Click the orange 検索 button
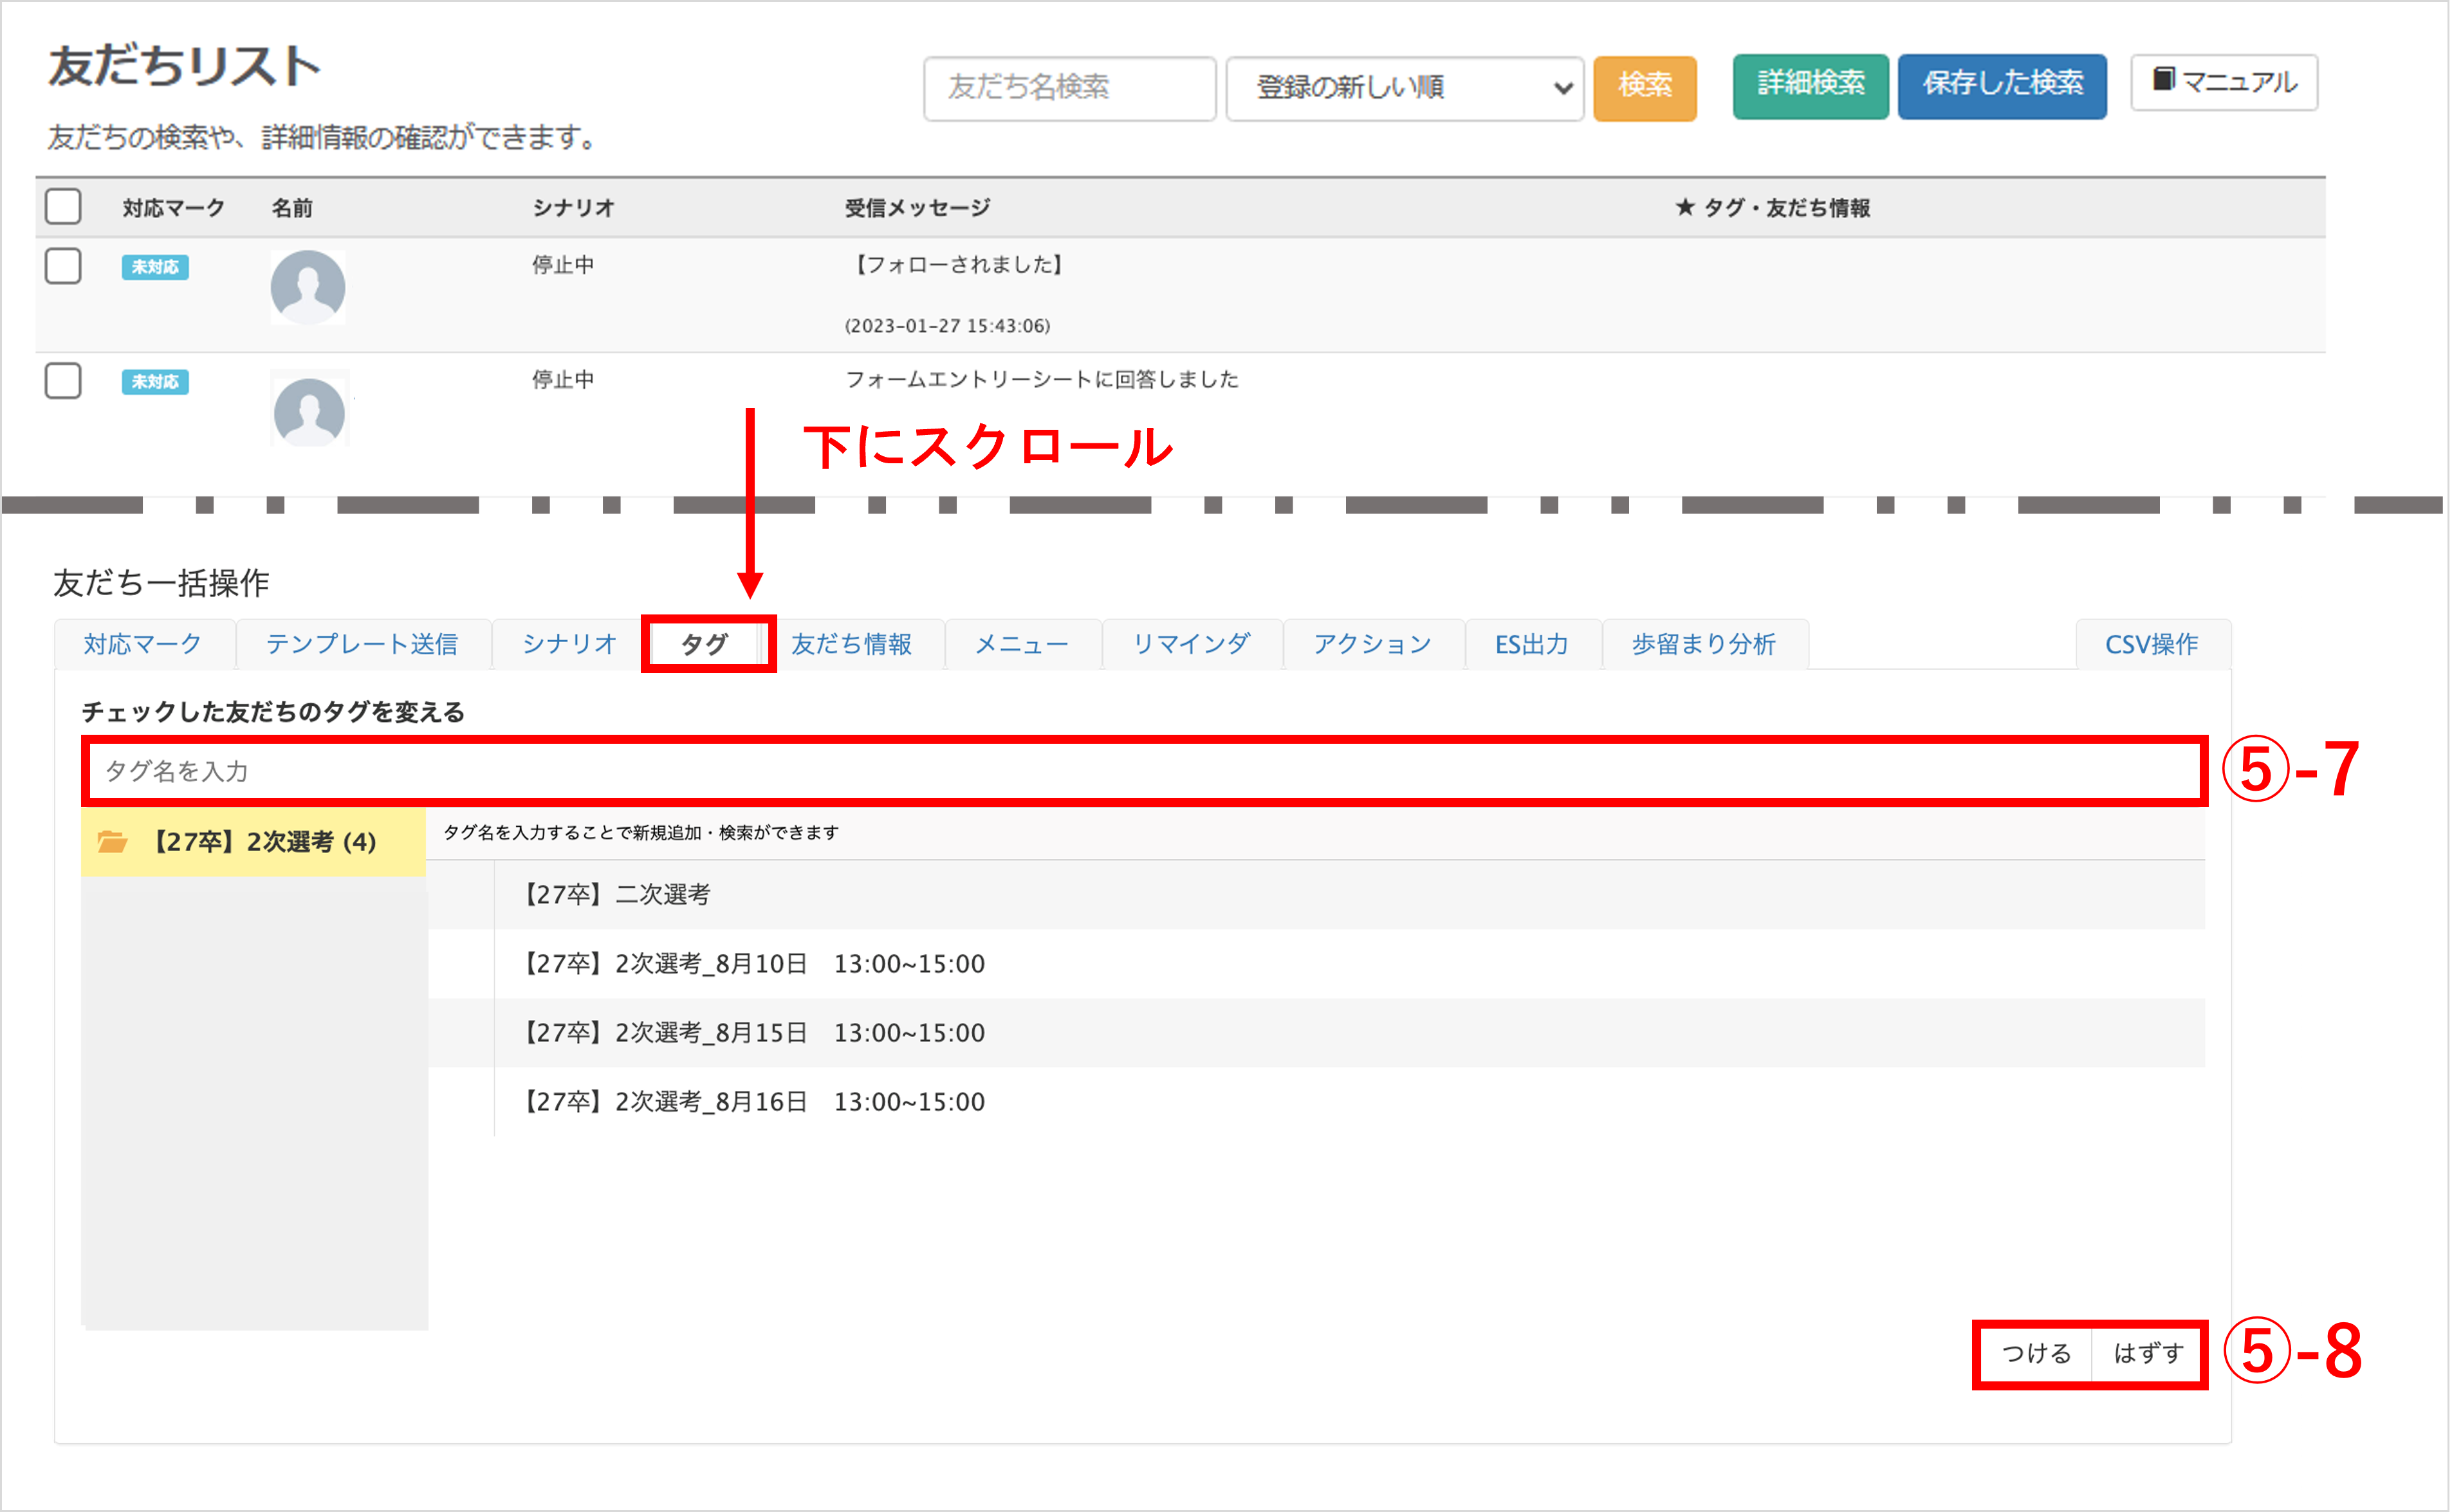The width and height of the screenshot is (2452, 1512). (x=1645, y=88)
